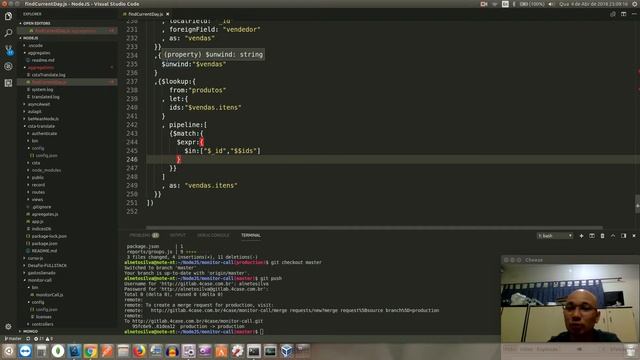This screenshot has width=640, height=360.
Task: Click errors and warnings count in status bar
Action: point(44,339)
